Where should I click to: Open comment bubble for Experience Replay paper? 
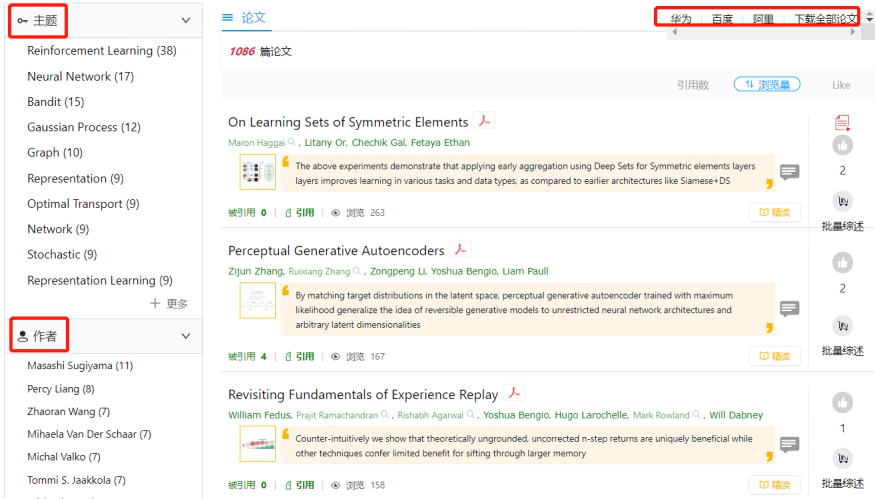pos(789,444)
